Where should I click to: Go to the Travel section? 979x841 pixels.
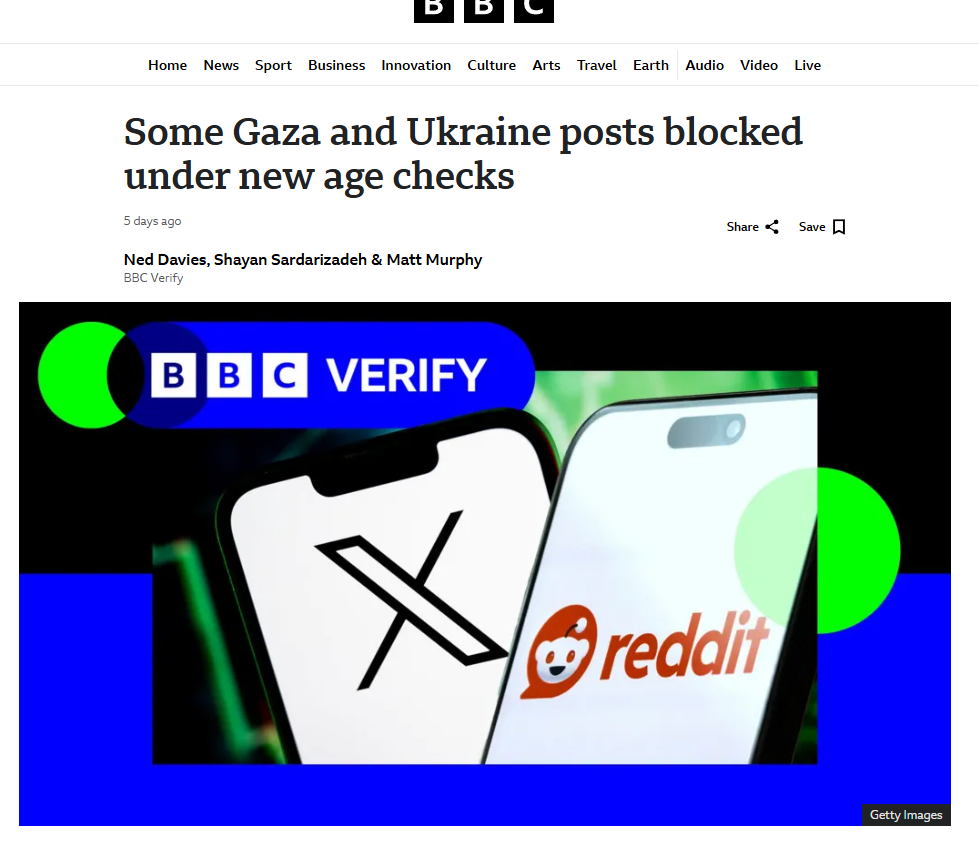point(596,65)
